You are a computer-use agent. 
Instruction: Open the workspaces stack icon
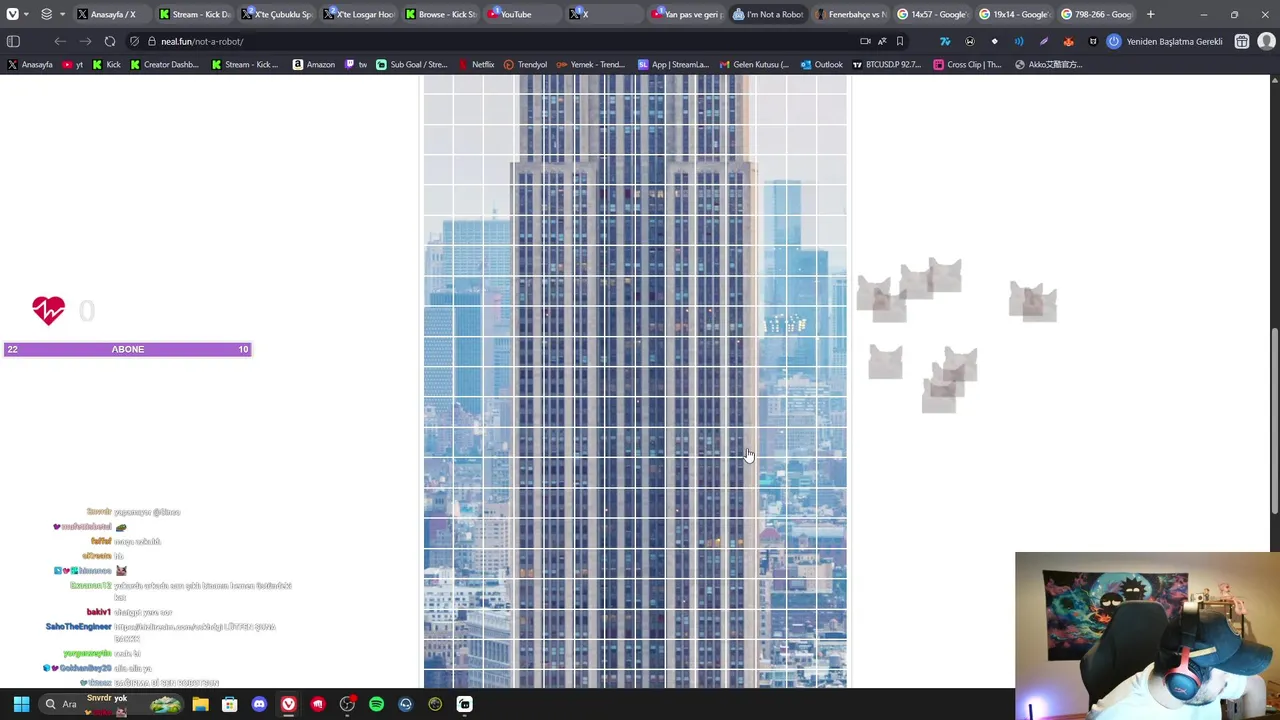coord(46,14)
